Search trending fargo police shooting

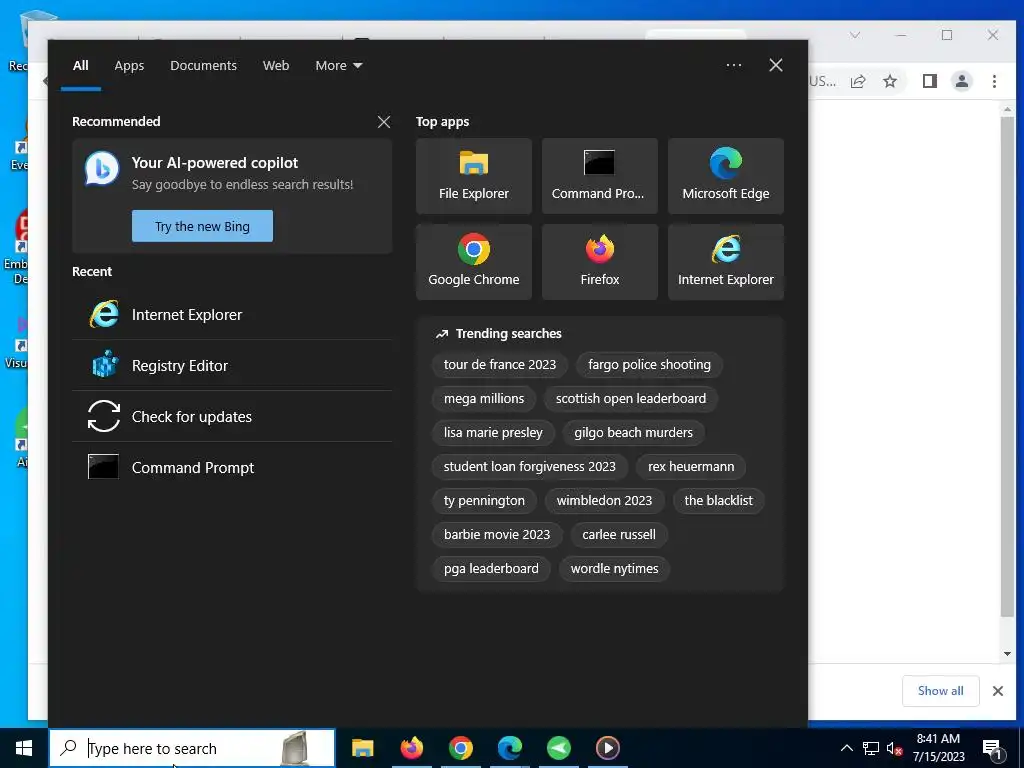(649, 364)
